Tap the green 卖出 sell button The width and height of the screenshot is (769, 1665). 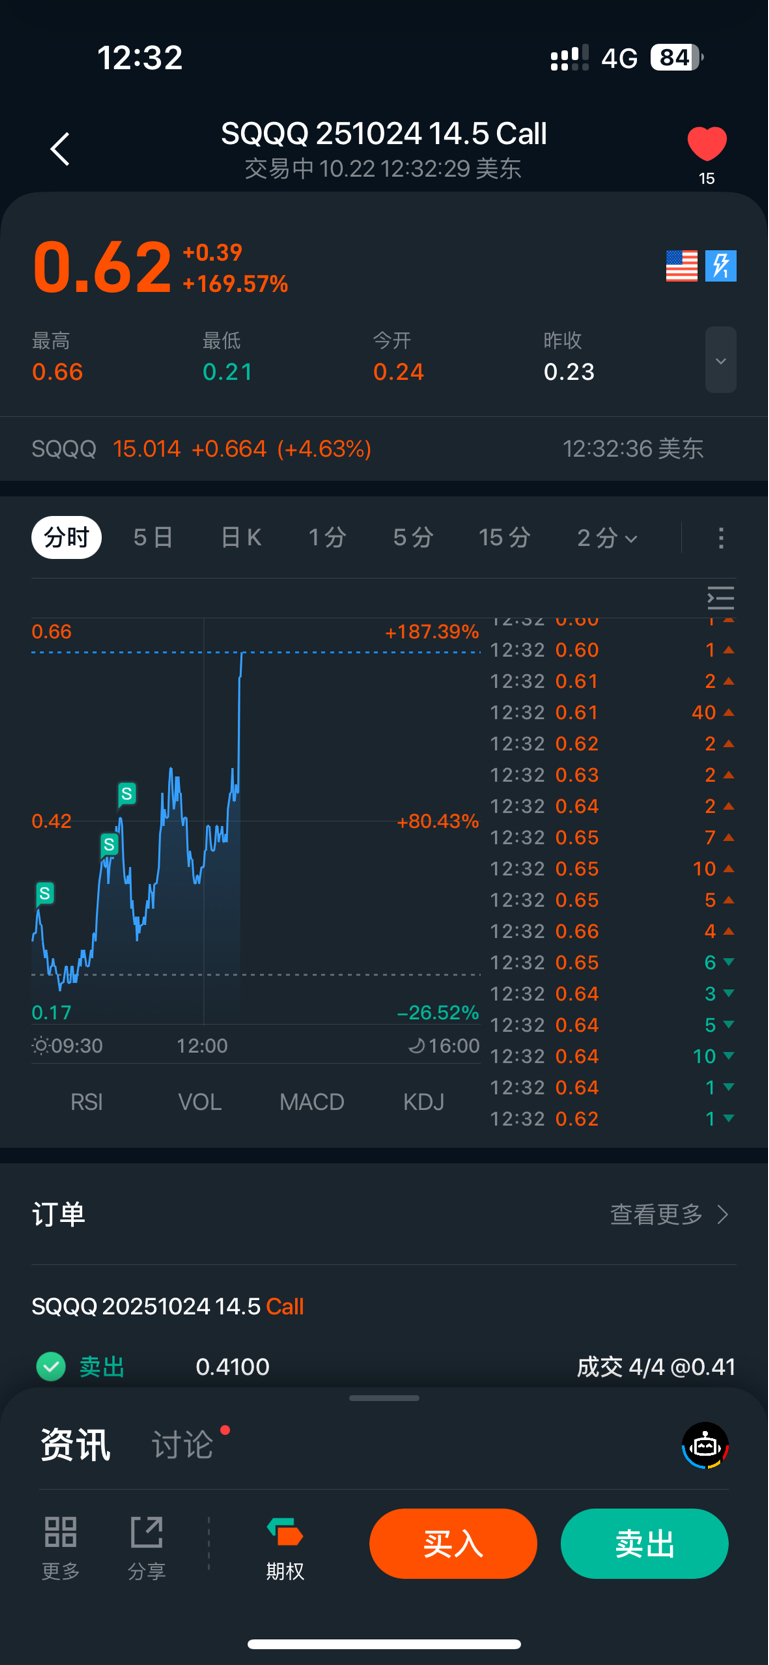click(x=645, y=1544)
